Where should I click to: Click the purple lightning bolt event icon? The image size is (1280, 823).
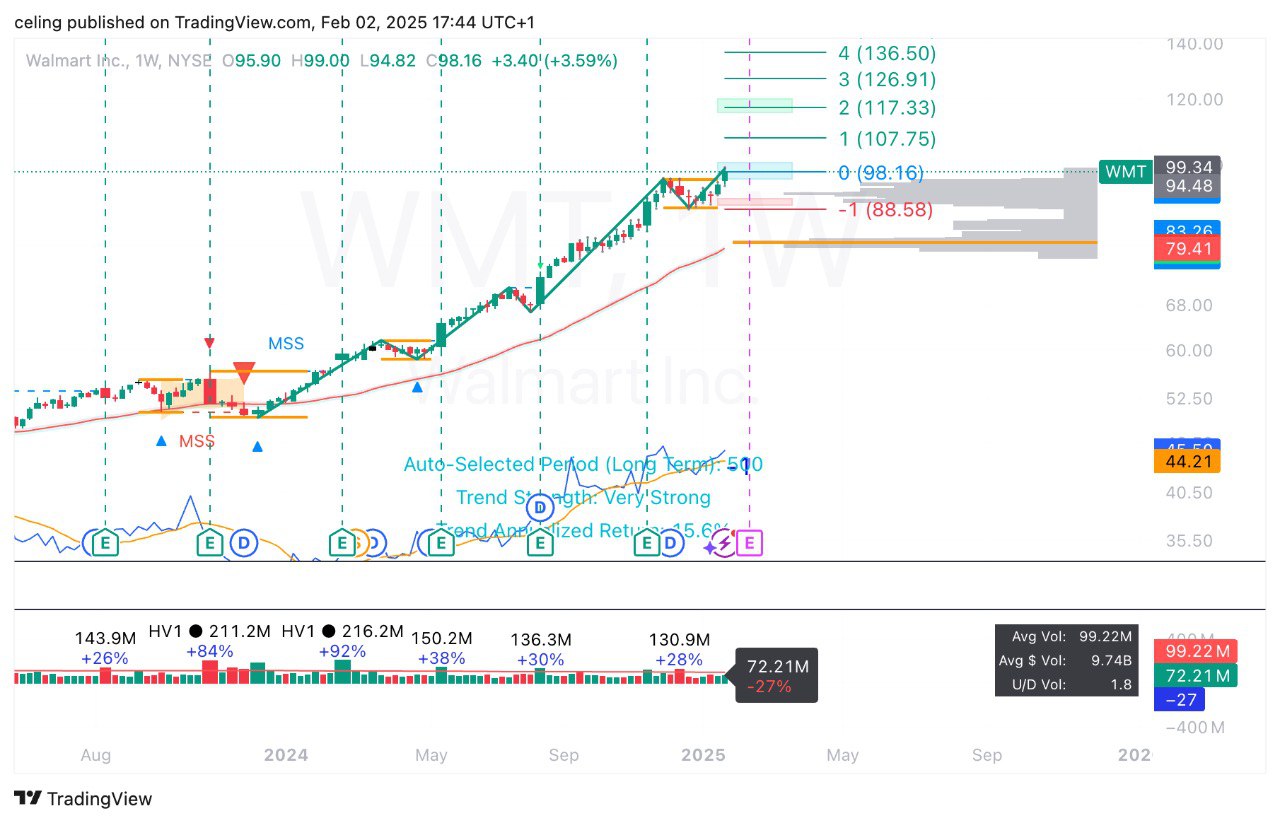point(719,545)
